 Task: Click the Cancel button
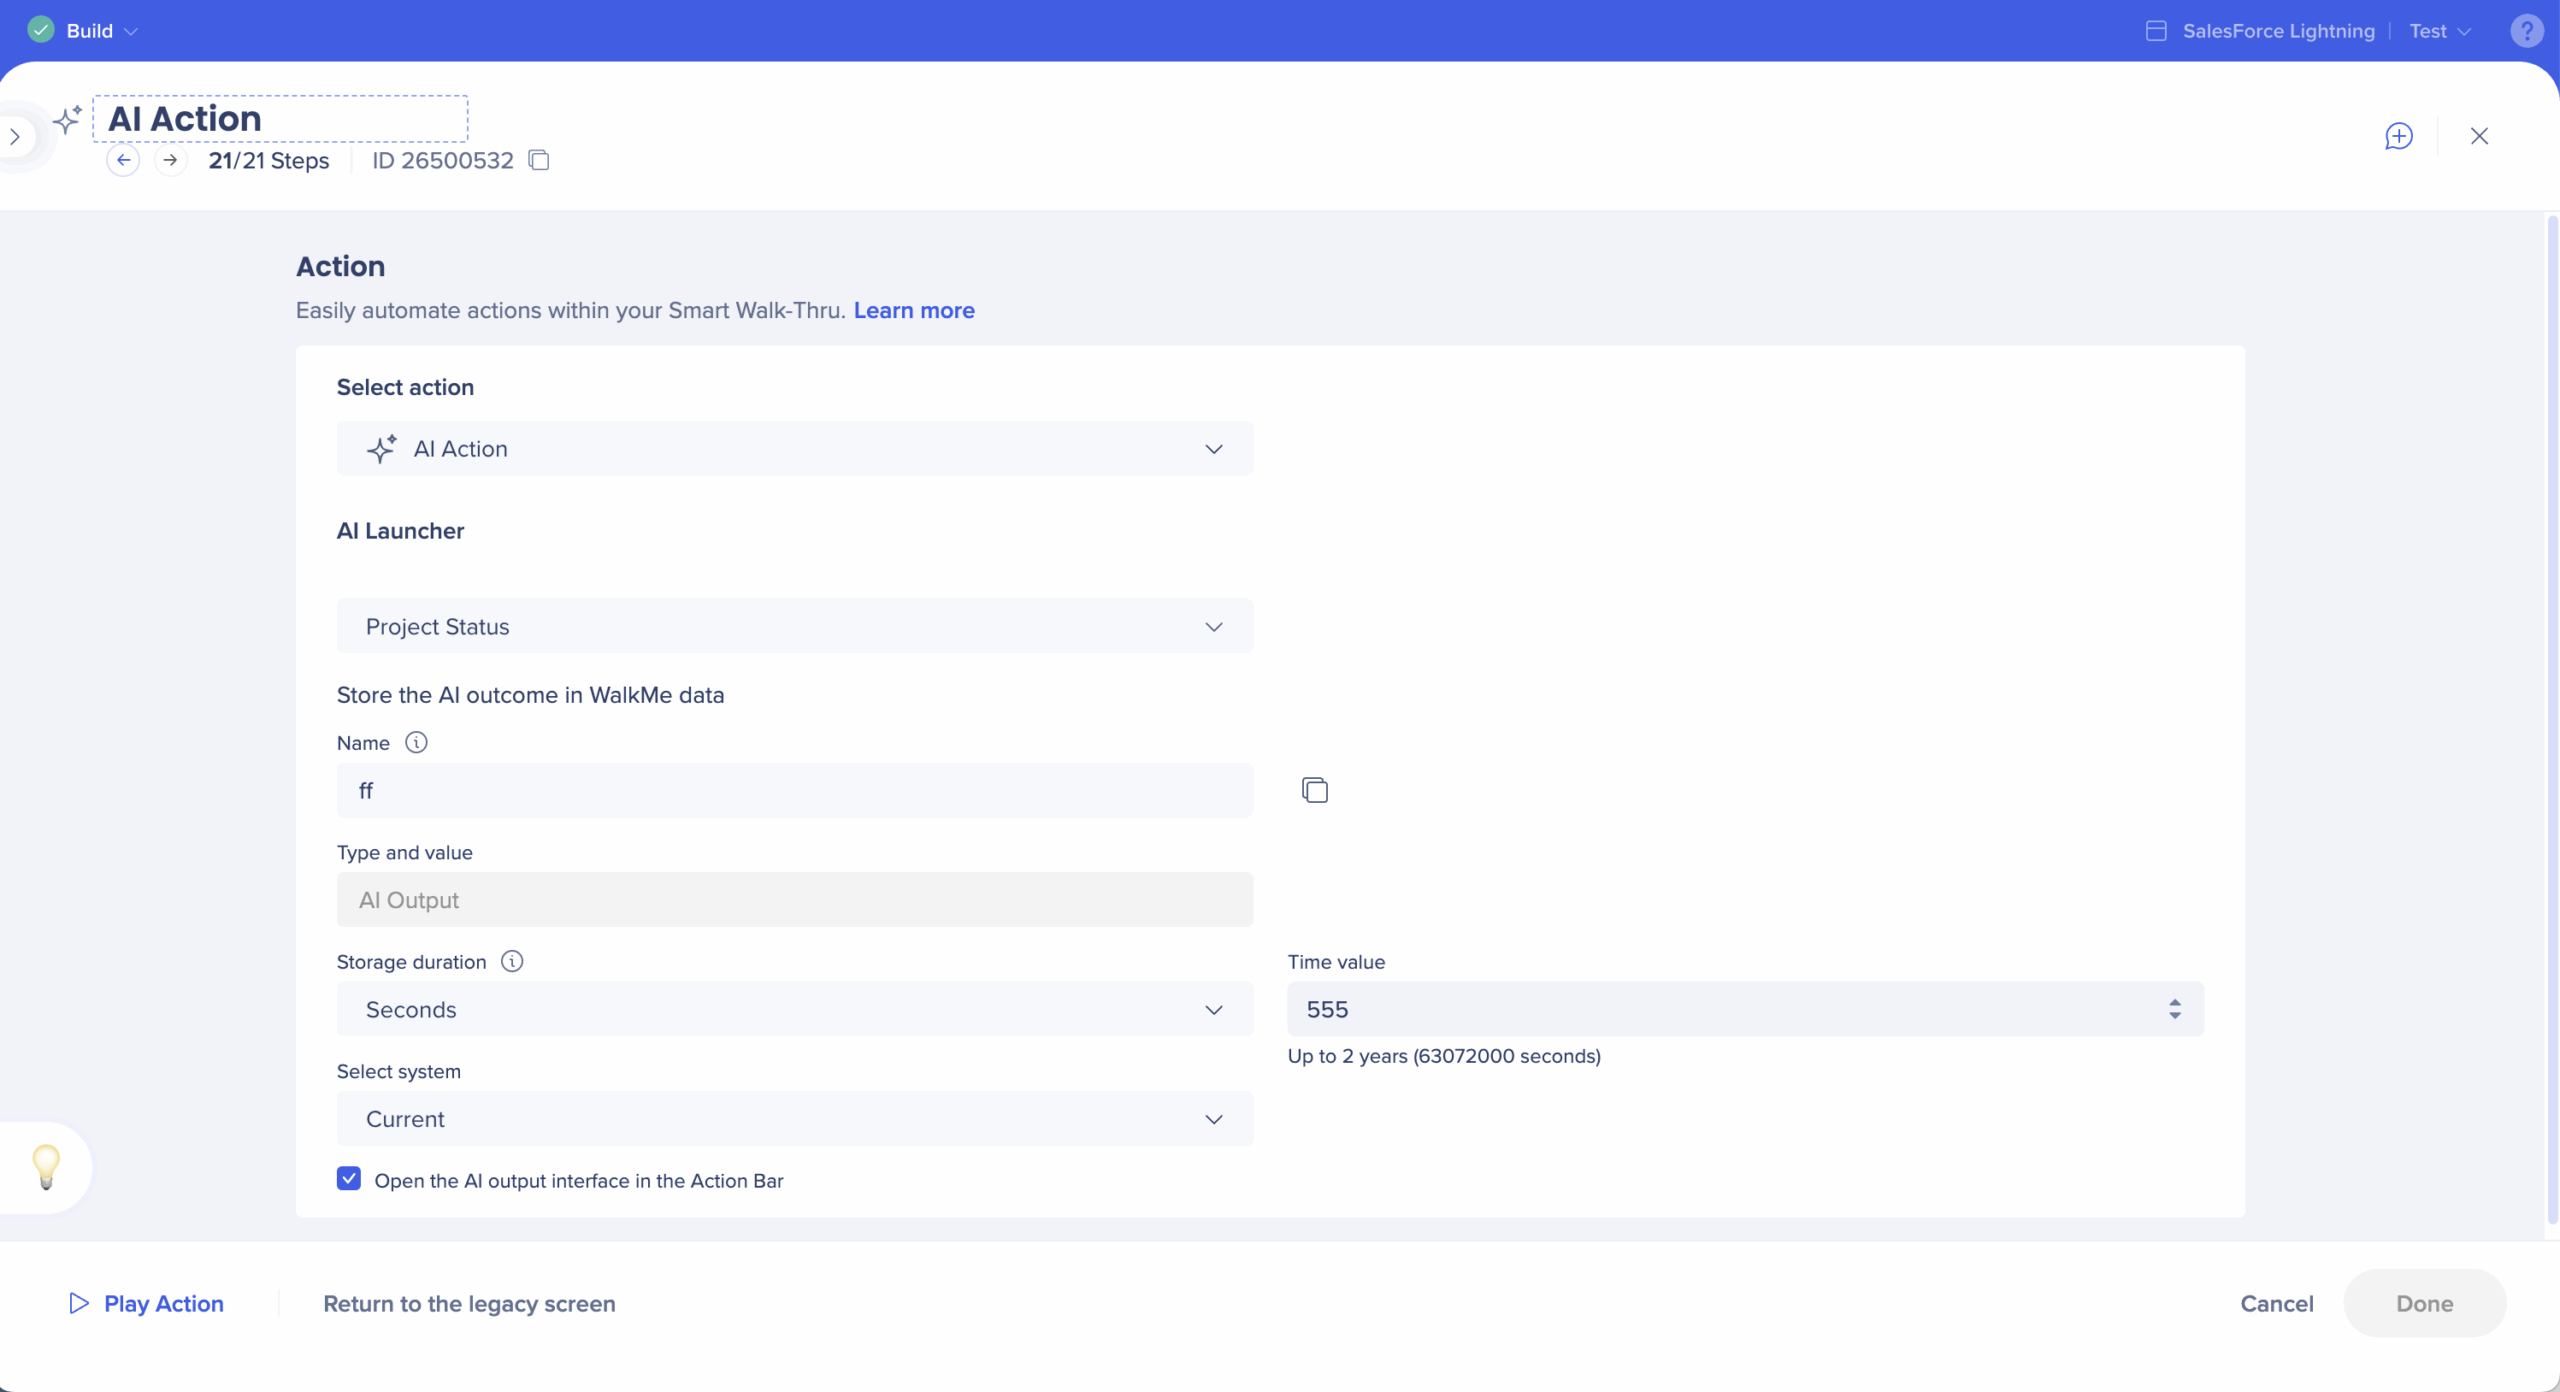point(2276,1304)
